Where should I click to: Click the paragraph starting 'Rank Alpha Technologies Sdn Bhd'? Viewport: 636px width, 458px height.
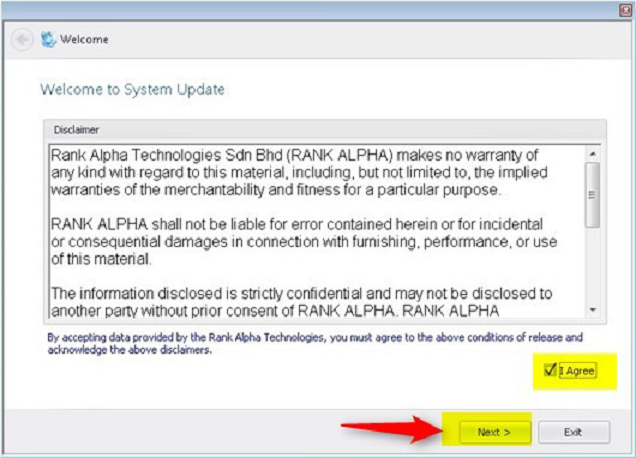point(299,172)
